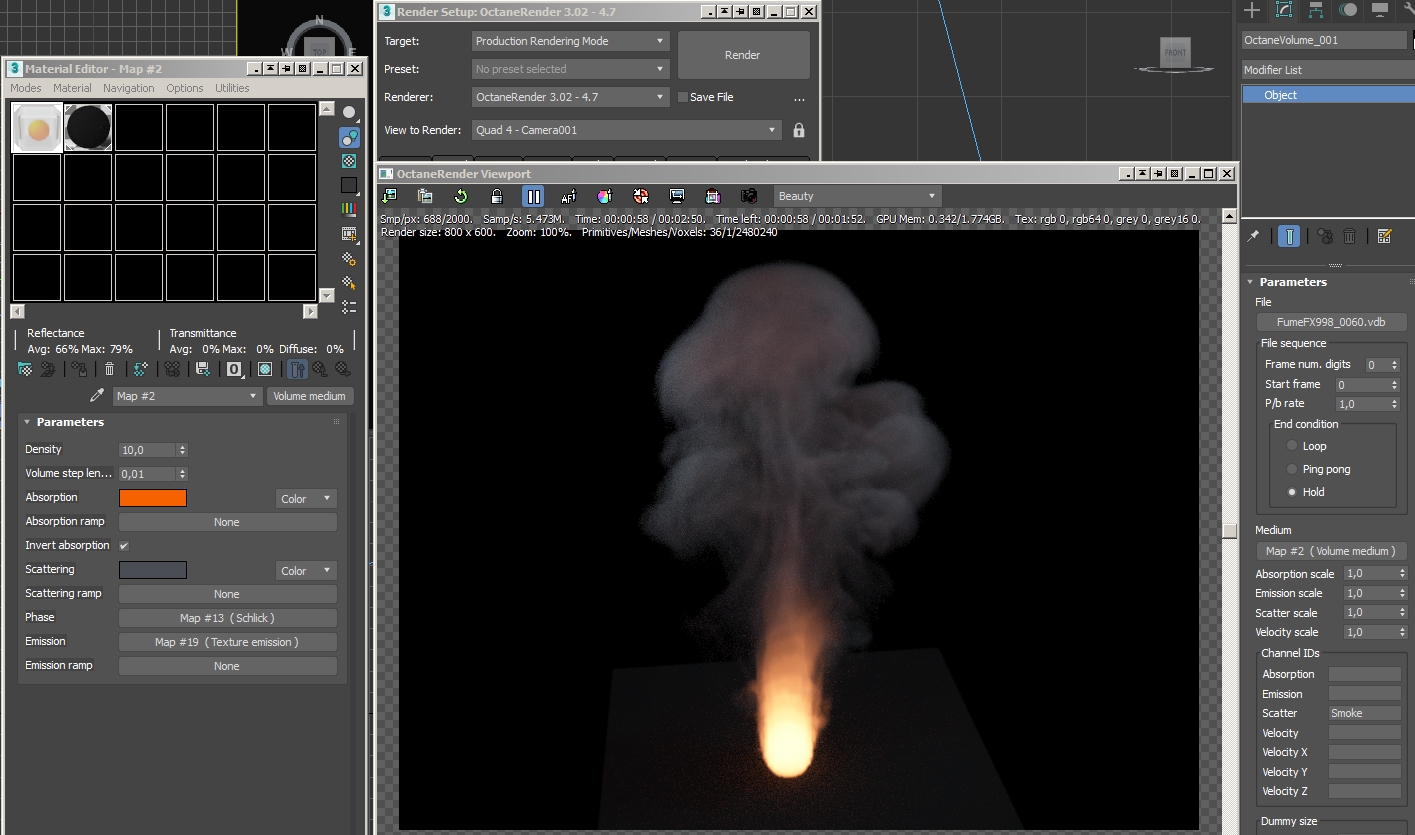Pause rendering in the OctaneRender Viewport

(534, 196)
